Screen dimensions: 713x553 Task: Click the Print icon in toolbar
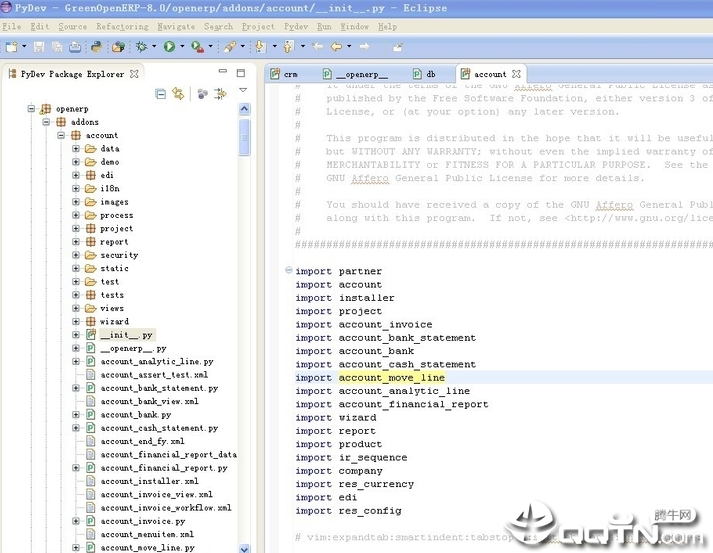point(75,46)
